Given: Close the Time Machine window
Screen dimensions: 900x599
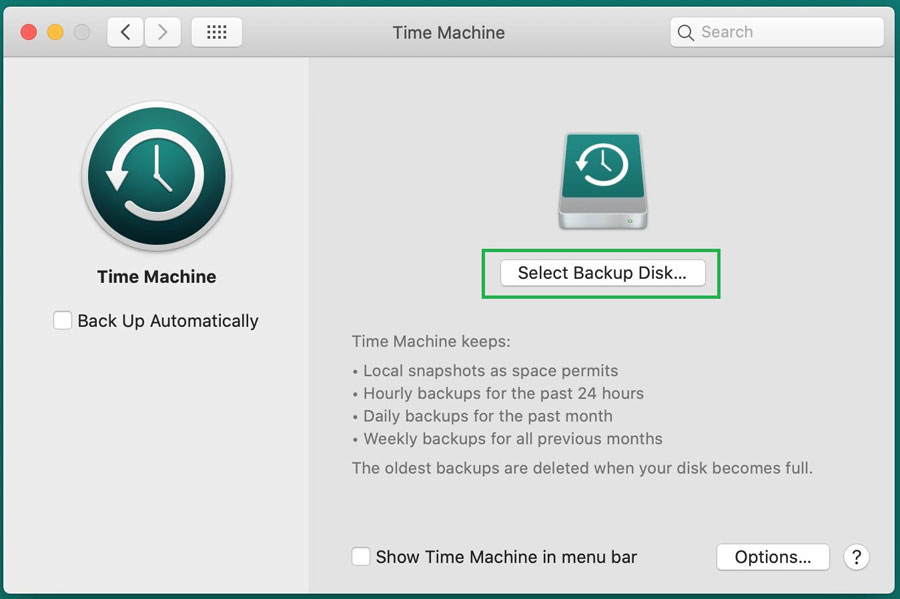Looking at the screenshot, I should point(29,32).
